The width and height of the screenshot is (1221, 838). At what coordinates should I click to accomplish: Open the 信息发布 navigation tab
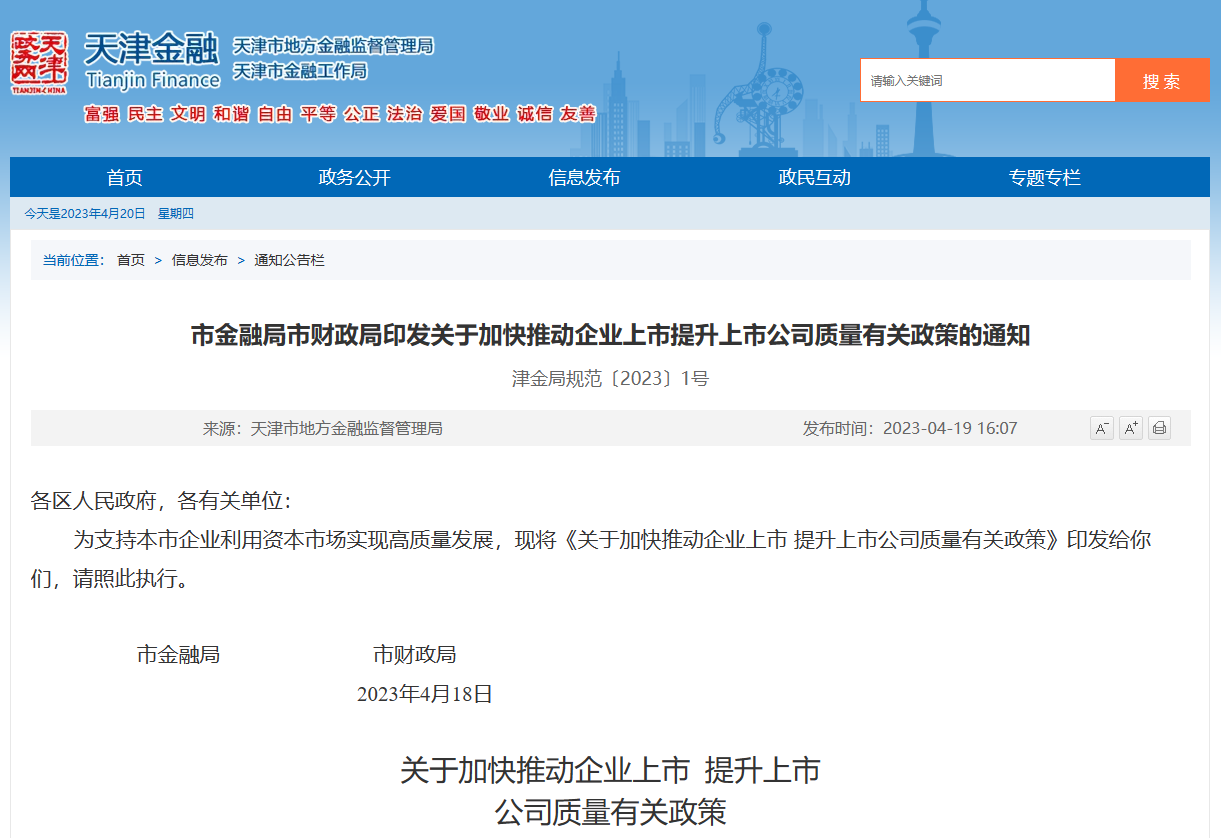point(585,177)
